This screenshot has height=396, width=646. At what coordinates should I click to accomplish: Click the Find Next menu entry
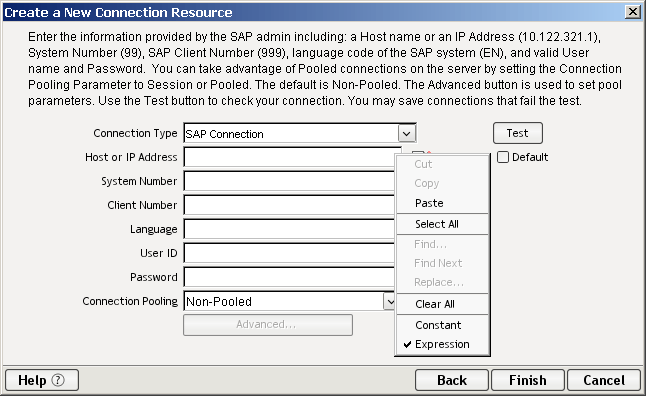click(x=442, y=263)
